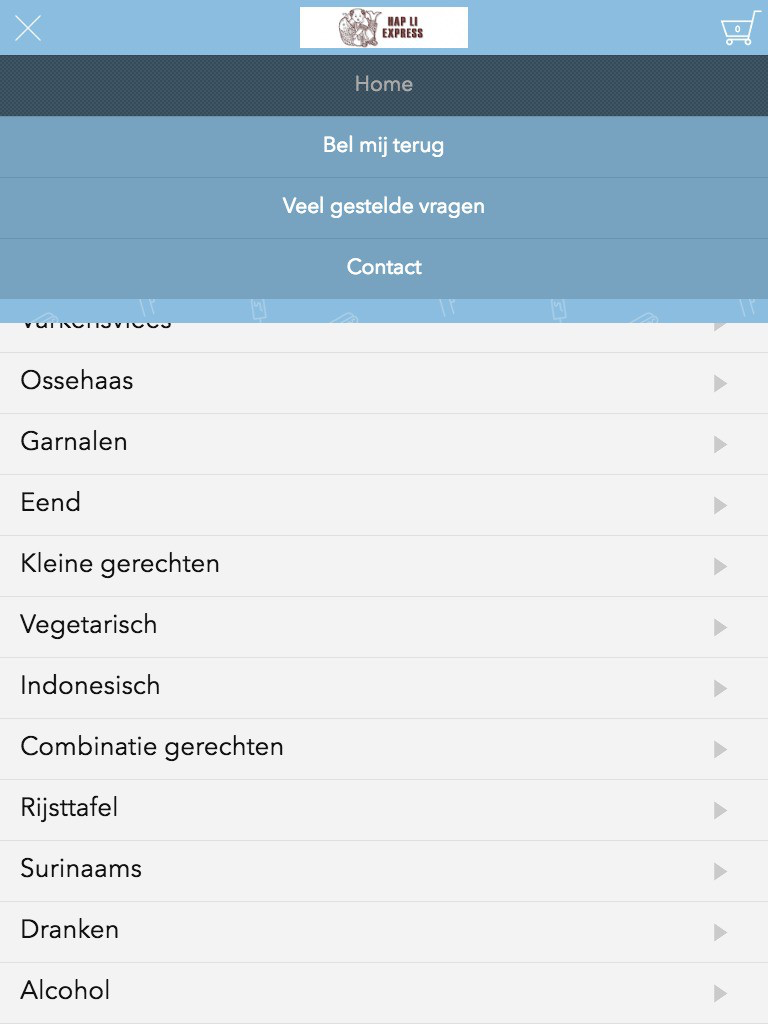Click arrow icon beside Indonesisch
Screen dimensions: 768x1024
[x=720, y=688]
